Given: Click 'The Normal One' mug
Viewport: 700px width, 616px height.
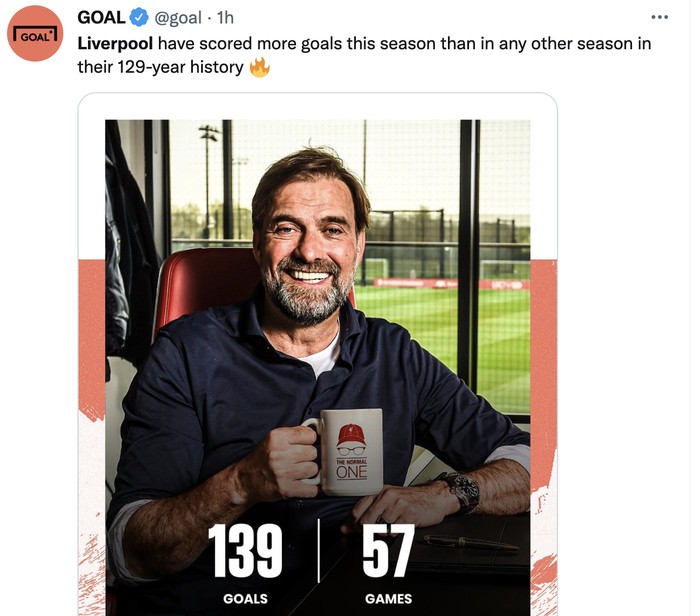Looking at the screenshot, I should (350, 450).
